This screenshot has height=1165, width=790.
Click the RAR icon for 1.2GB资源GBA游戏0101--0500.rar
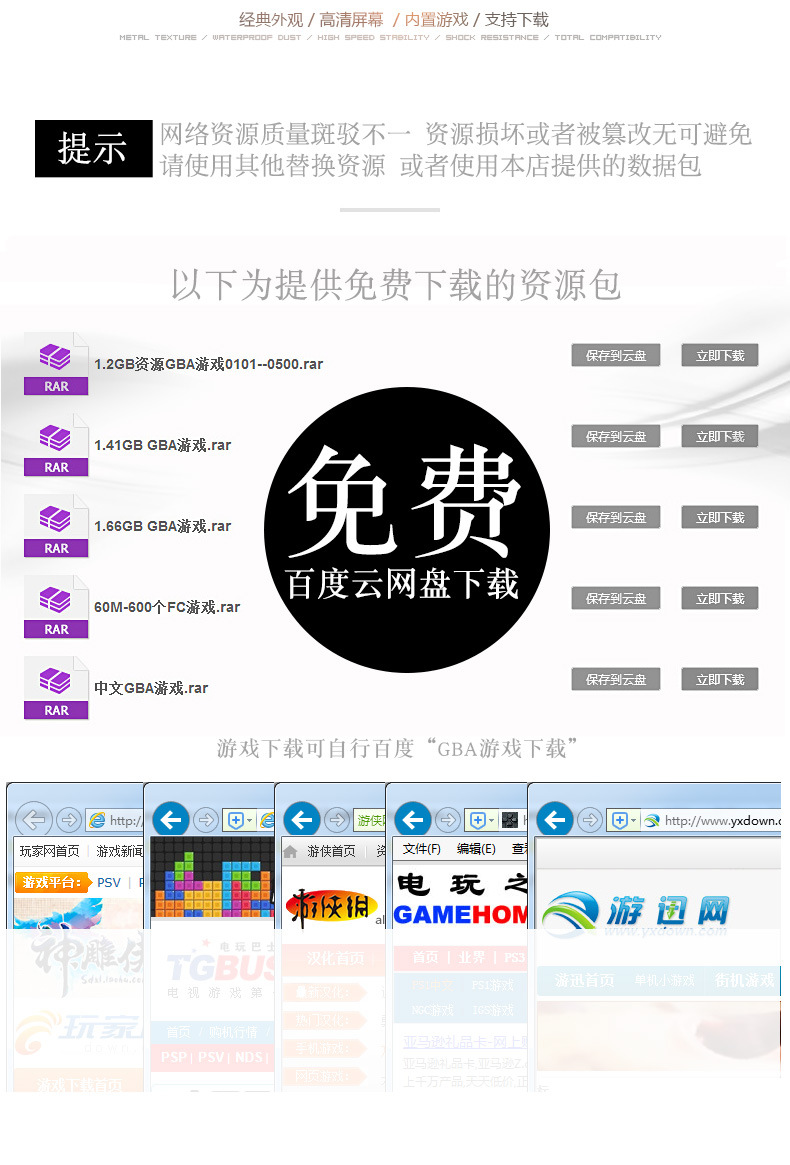pyautogui.click(x=56, y=364)
